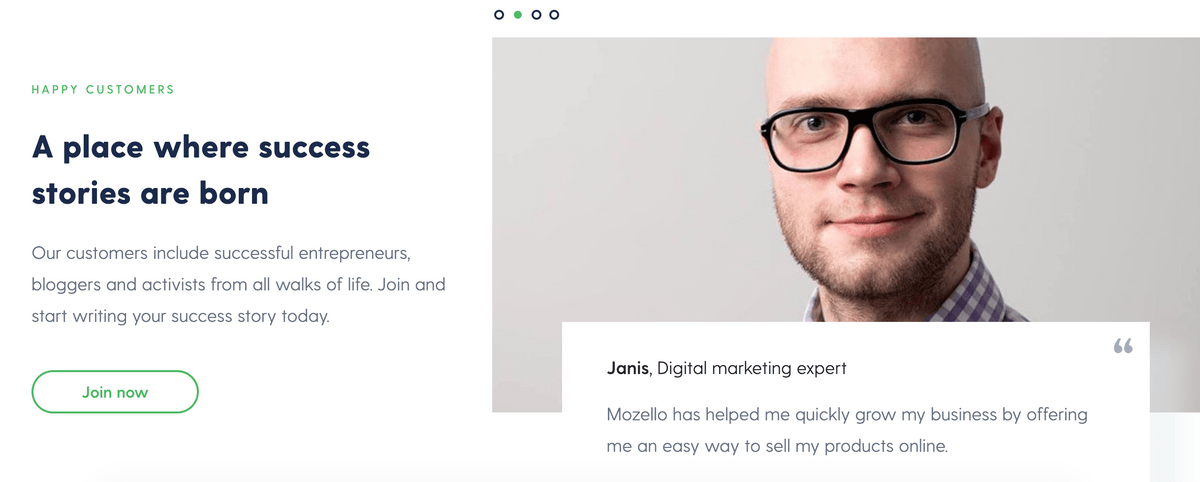Image resolution: width=1200 pixels, height=482 pixels.
Task: Click the bold name Janis
Action: point(629,368)
